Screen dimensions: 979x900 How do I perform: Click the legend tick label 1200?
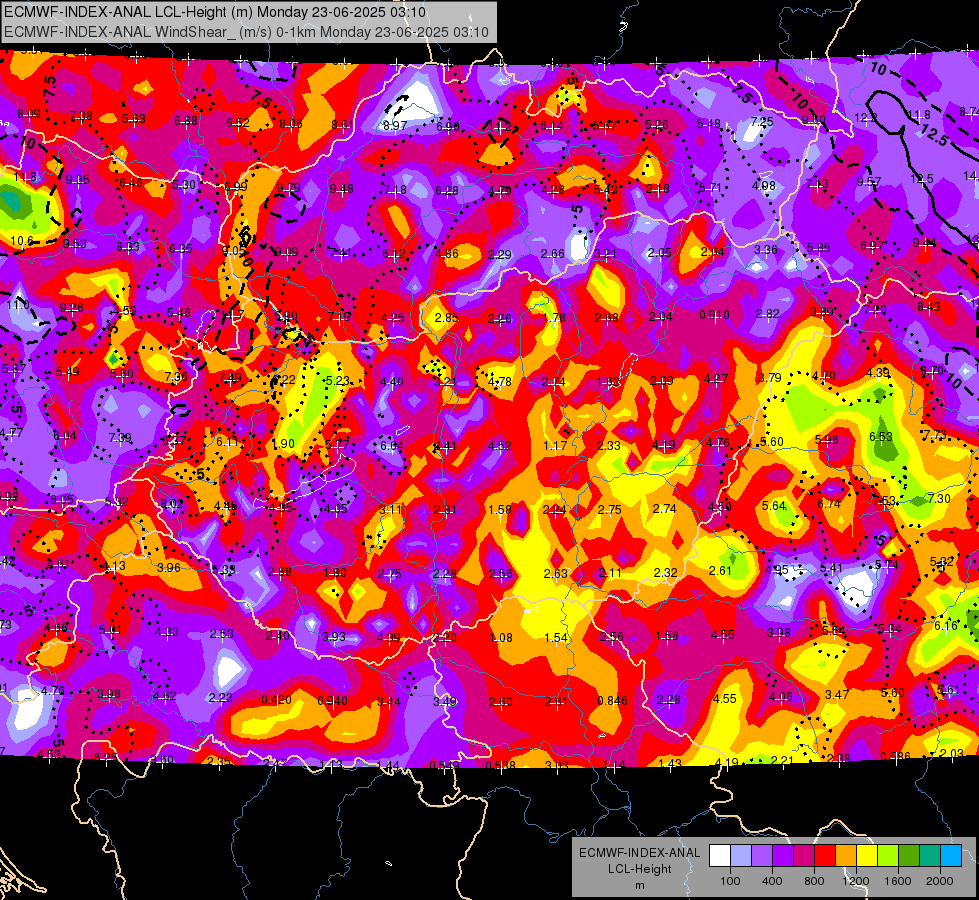pyautogui.click(x=856, y=881)
